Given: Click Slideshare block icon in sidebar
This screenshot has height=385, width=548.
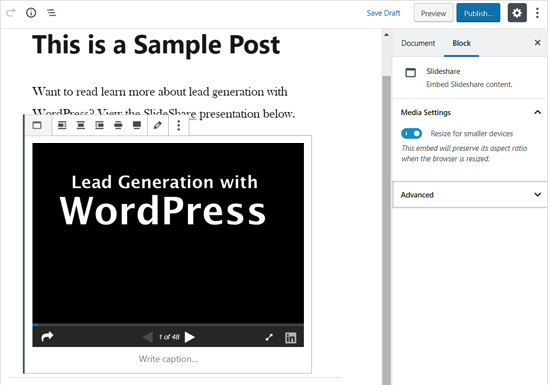Looking at the screenshot, I should tap(411, 73).
